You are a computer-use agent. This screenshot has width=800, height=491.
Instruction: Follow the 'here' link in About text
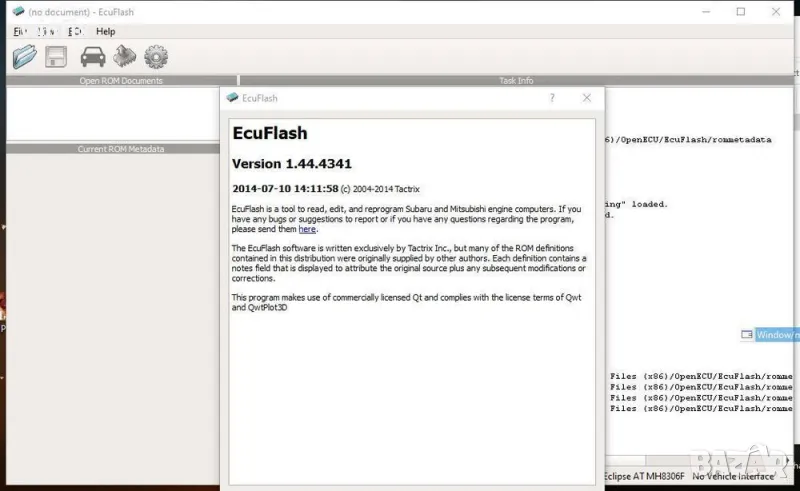pyautogui.click(x=307, y=229)
